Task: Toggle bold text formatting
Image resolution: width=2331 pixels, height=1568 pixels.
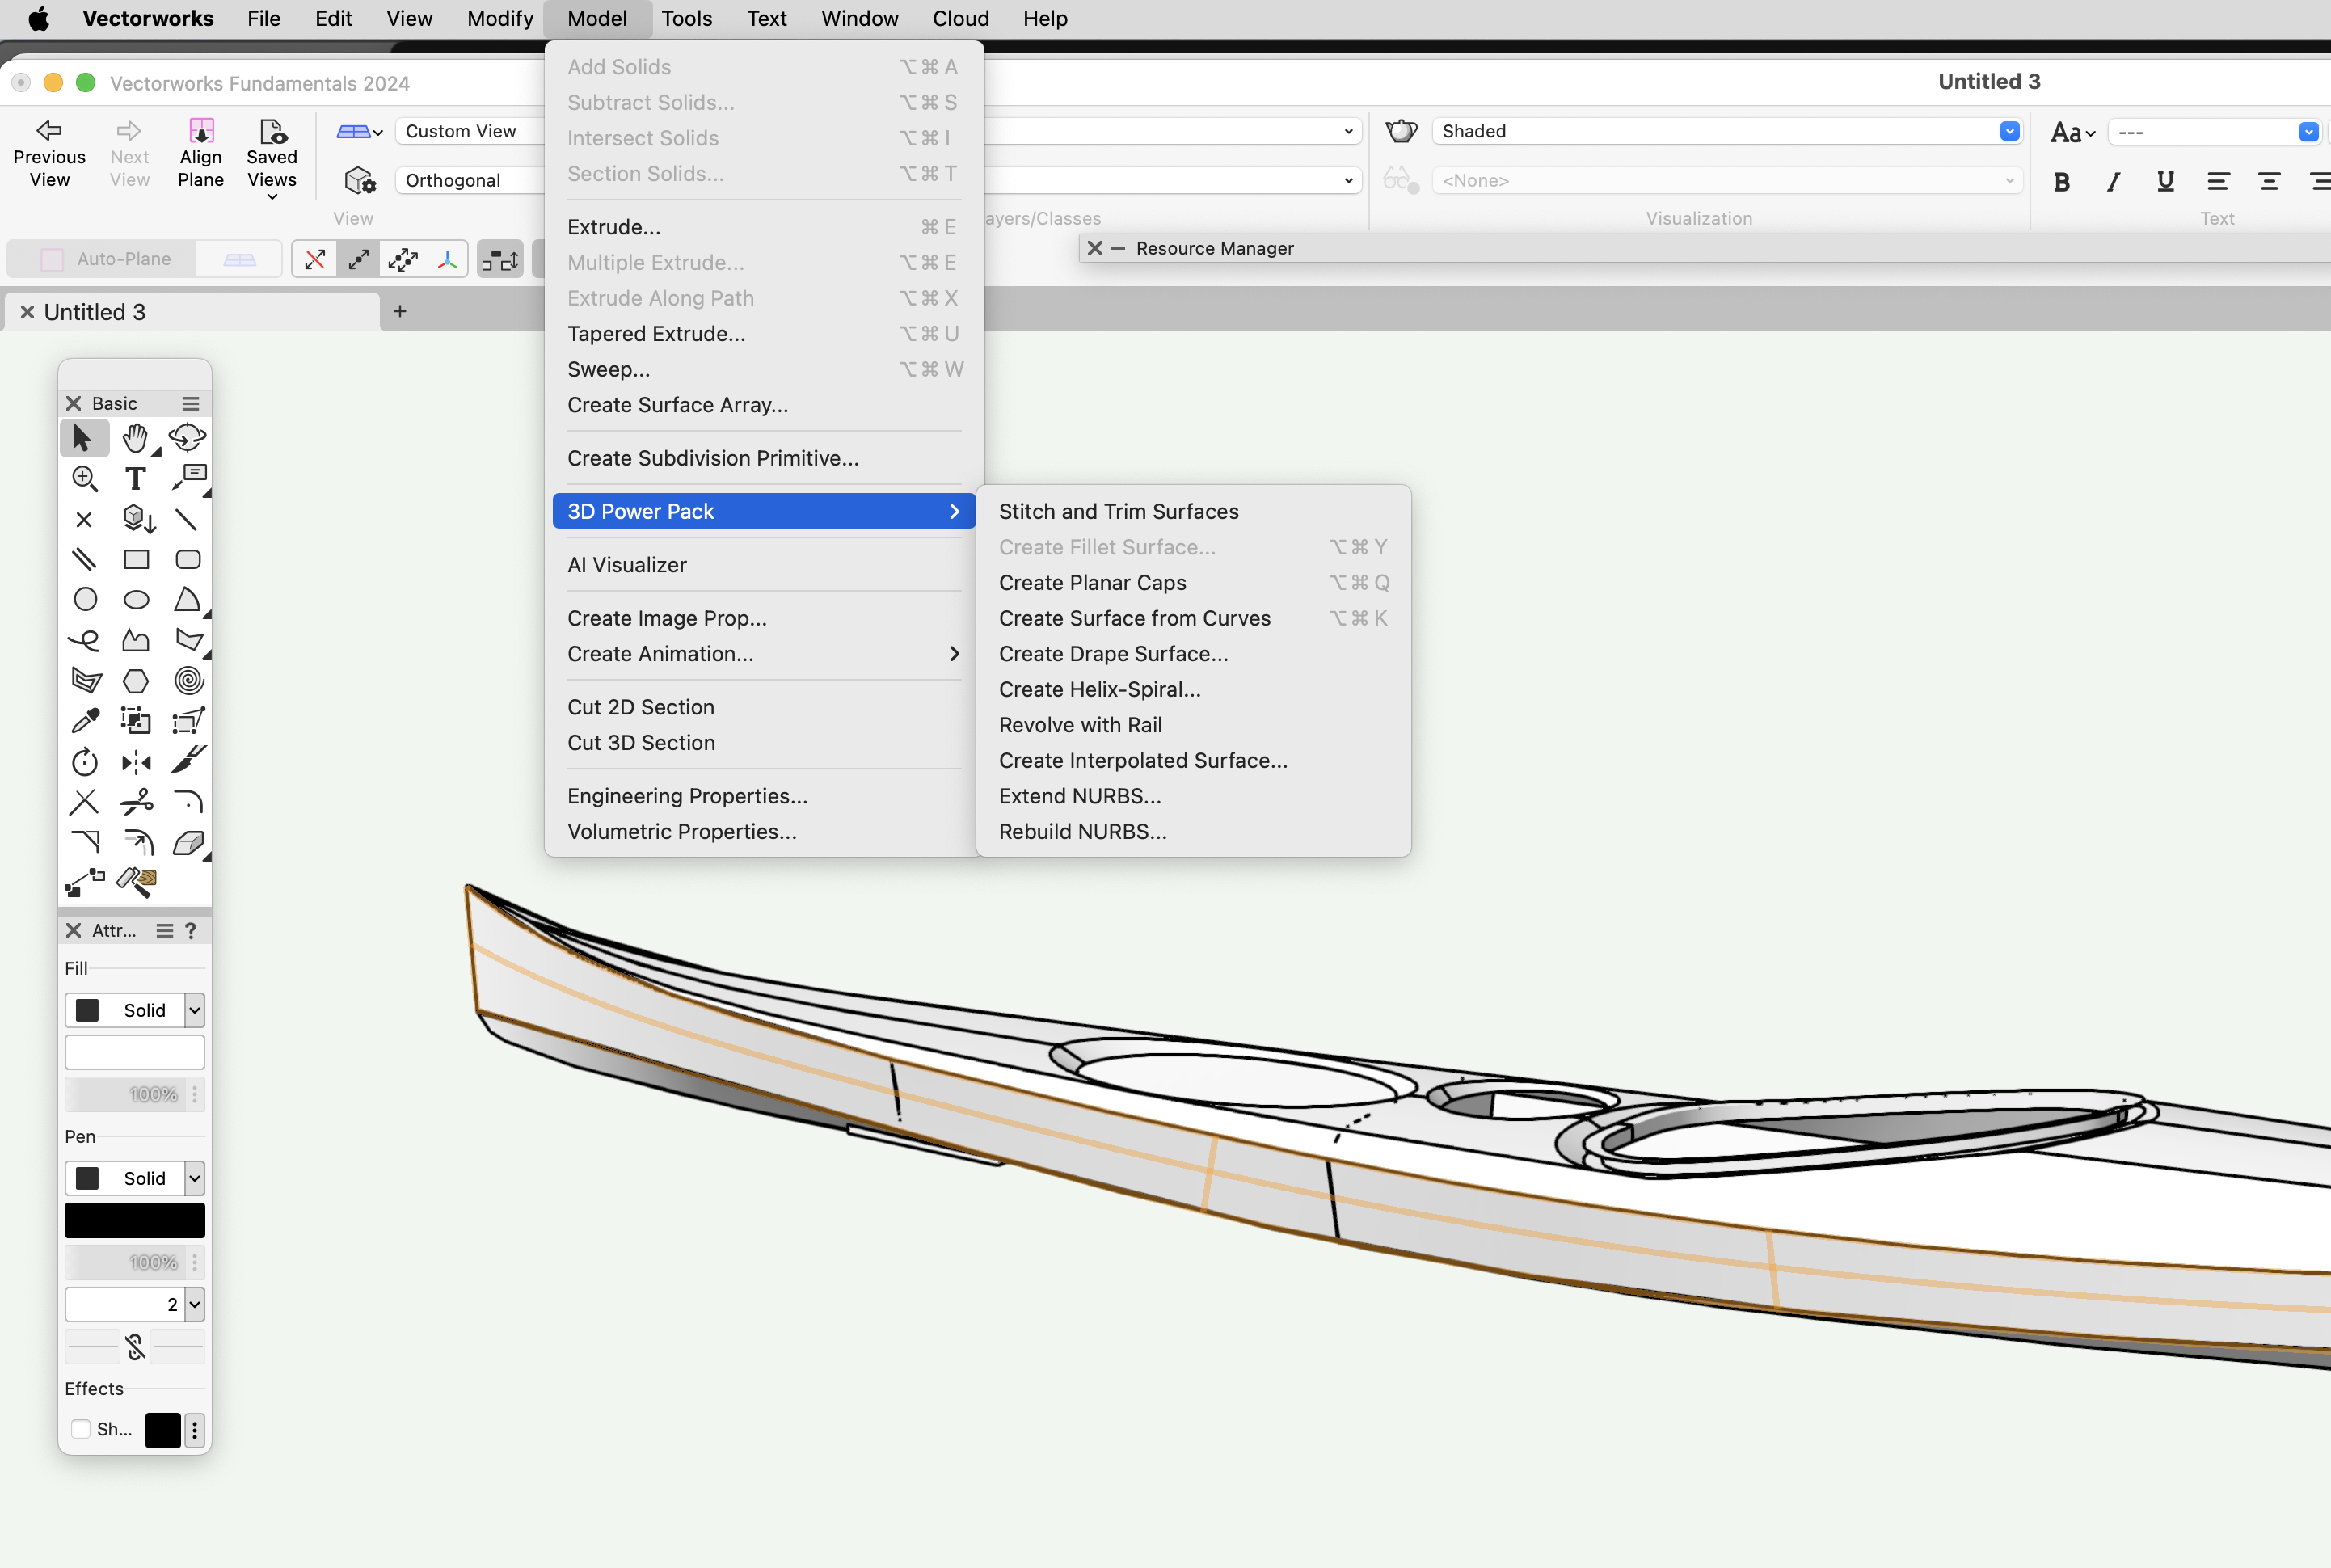Action: pos(2061,182)
